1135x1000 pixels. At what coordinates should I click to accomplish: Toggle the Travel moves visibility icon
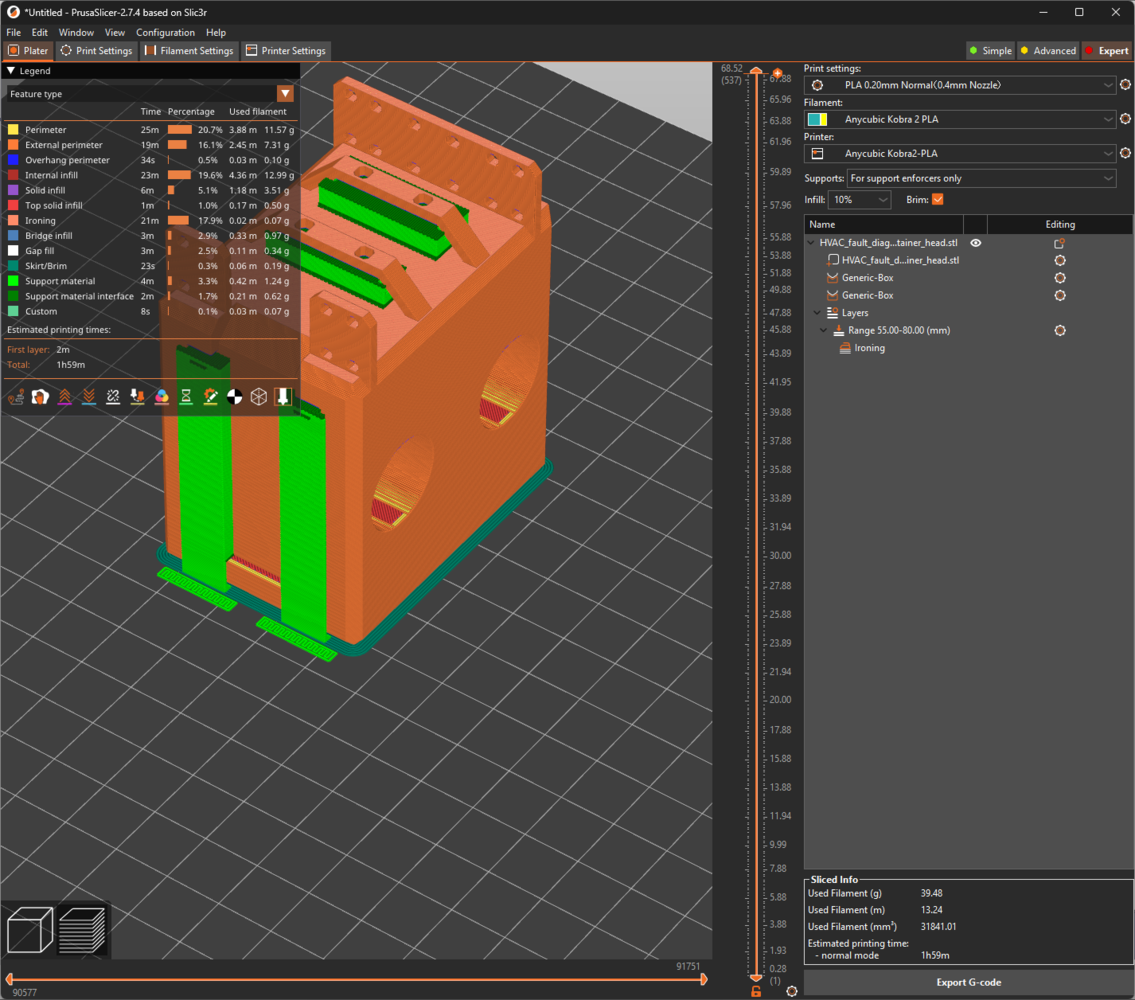16,397
